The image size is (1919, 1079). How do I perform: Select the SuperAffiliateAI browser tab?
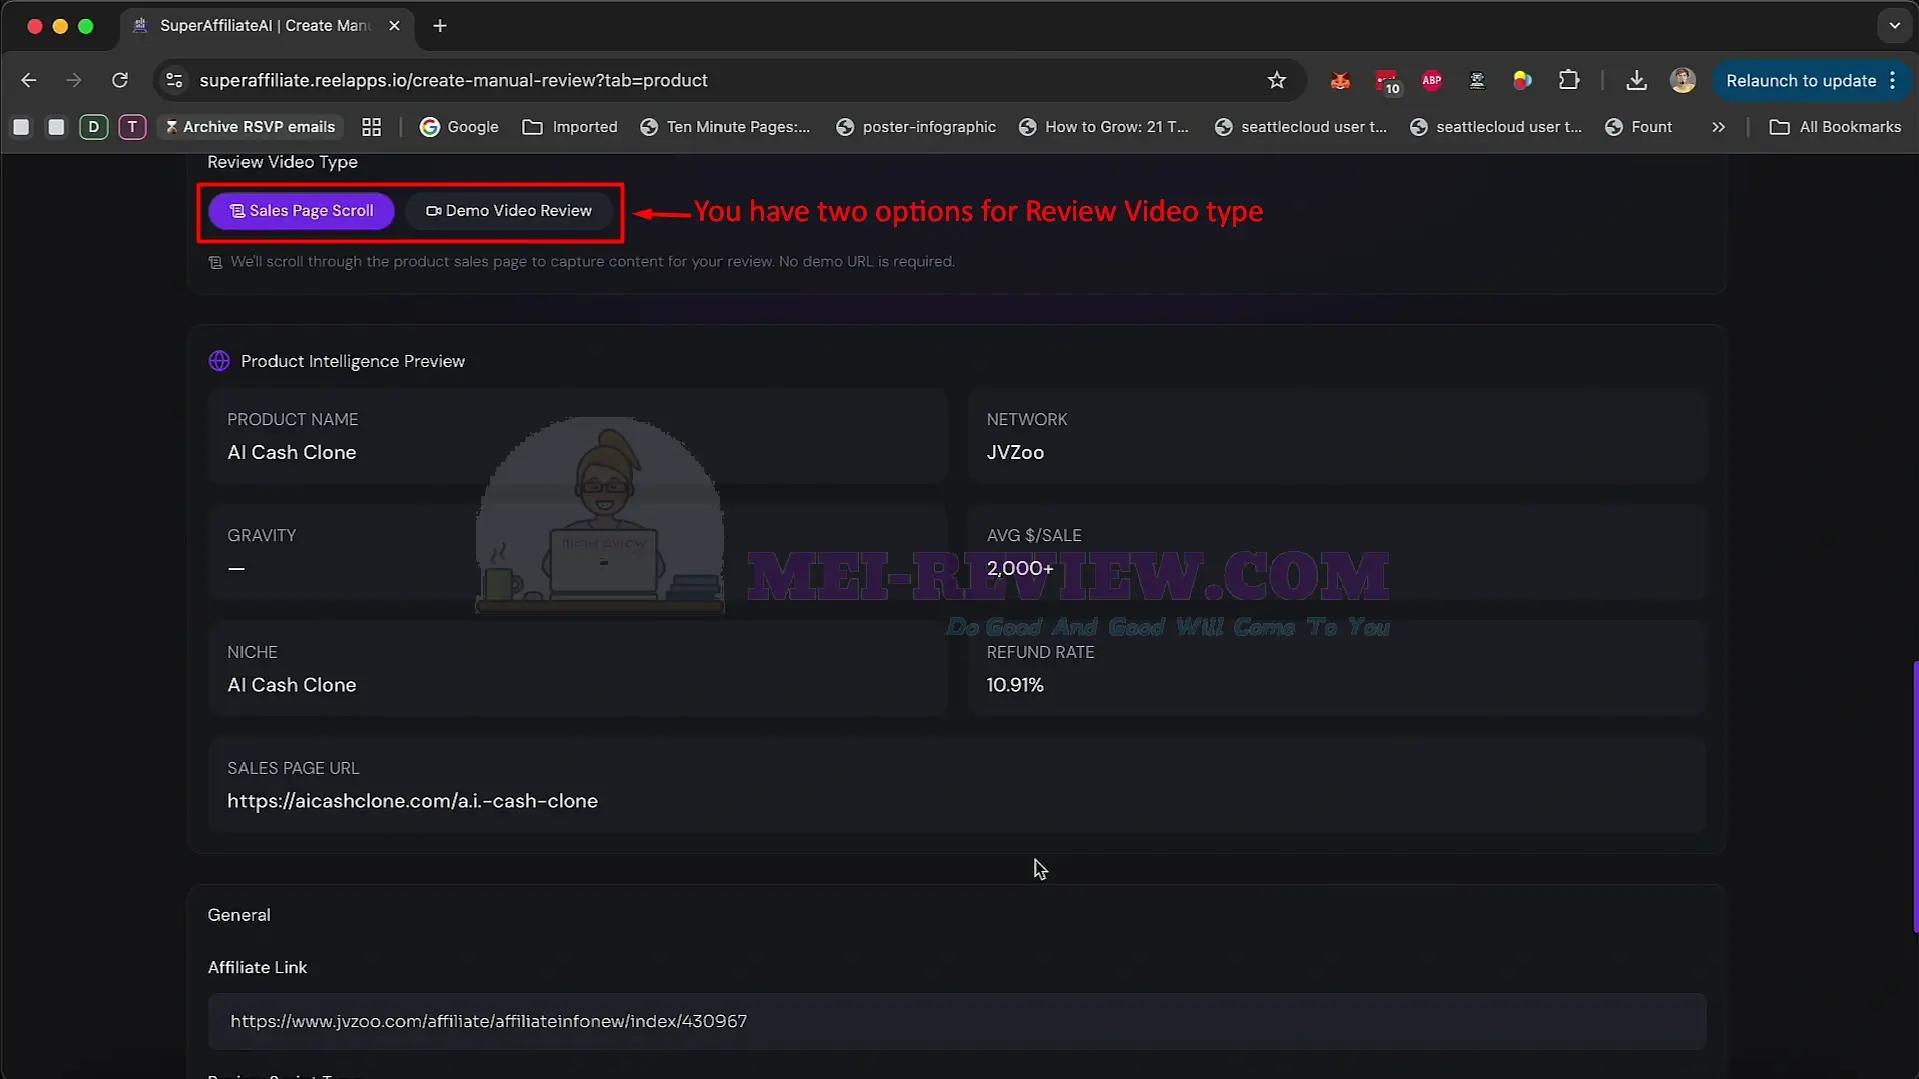264,26
